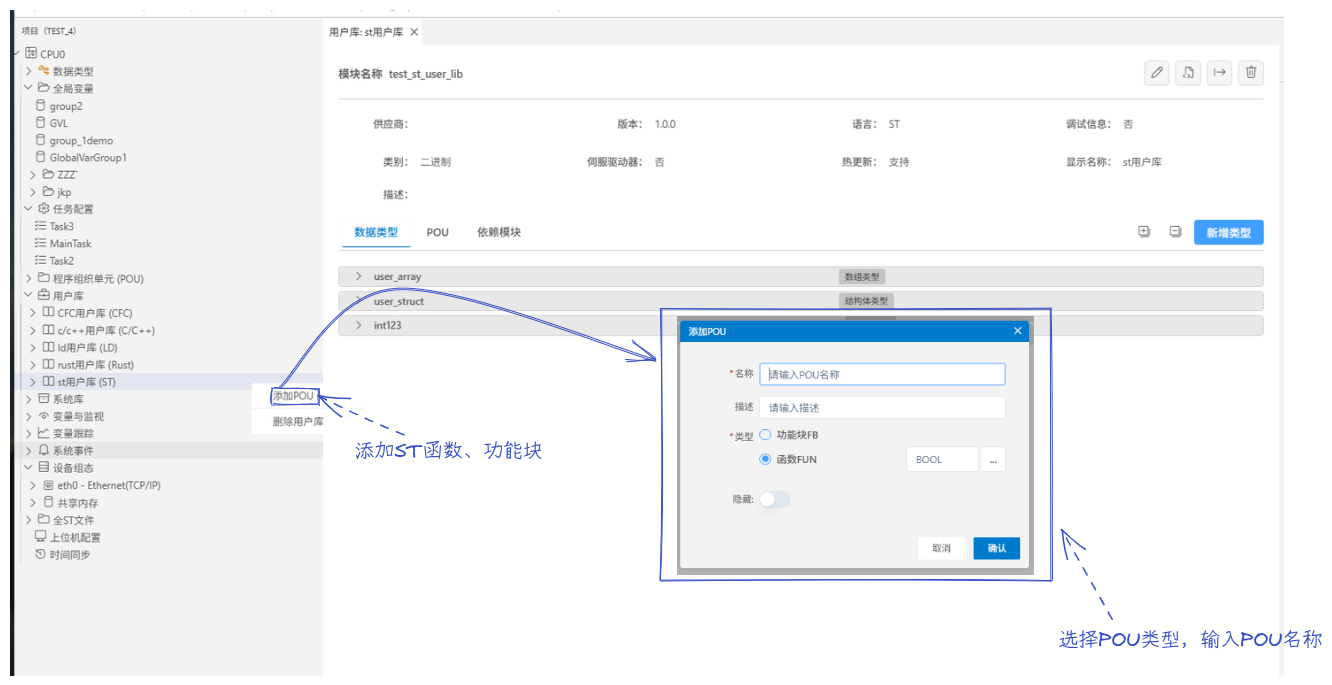Click the eye icon beside 变量与监视

(x=44, y=416)
